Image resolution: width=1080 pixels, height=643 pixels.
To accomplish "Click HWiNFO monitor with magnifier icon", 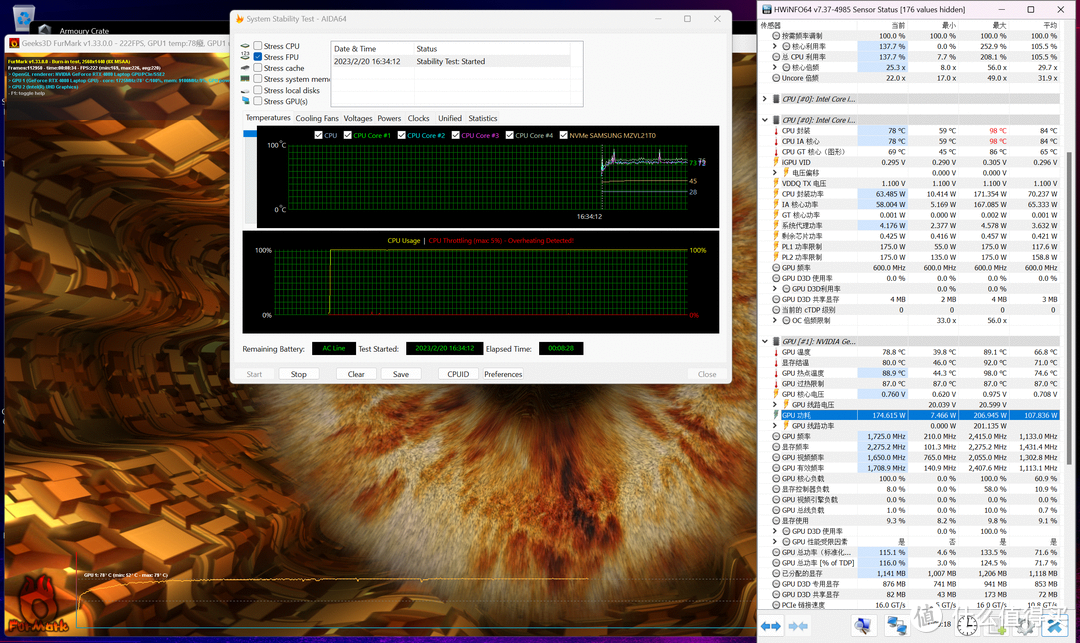I will (x=862, y=625).
